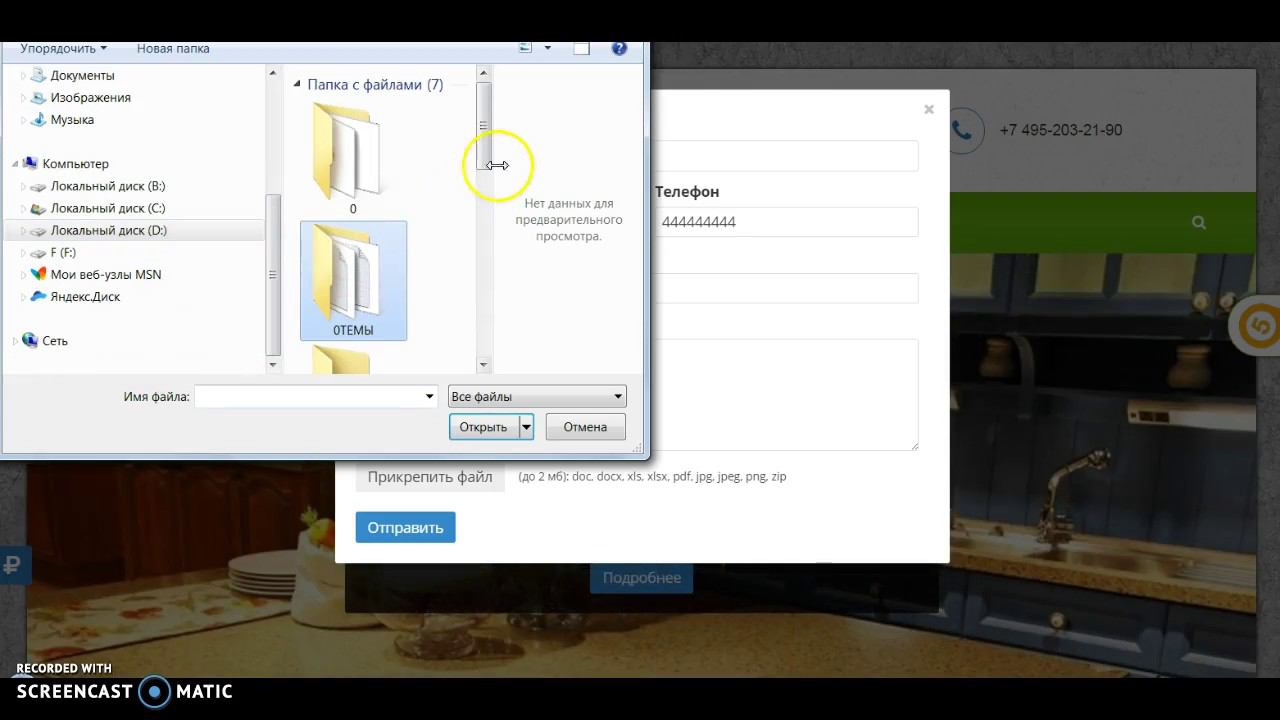Expand Локальный диск (D:) node
The width and height of the screenshot is (1280, 720).
(x=23, y=231)
